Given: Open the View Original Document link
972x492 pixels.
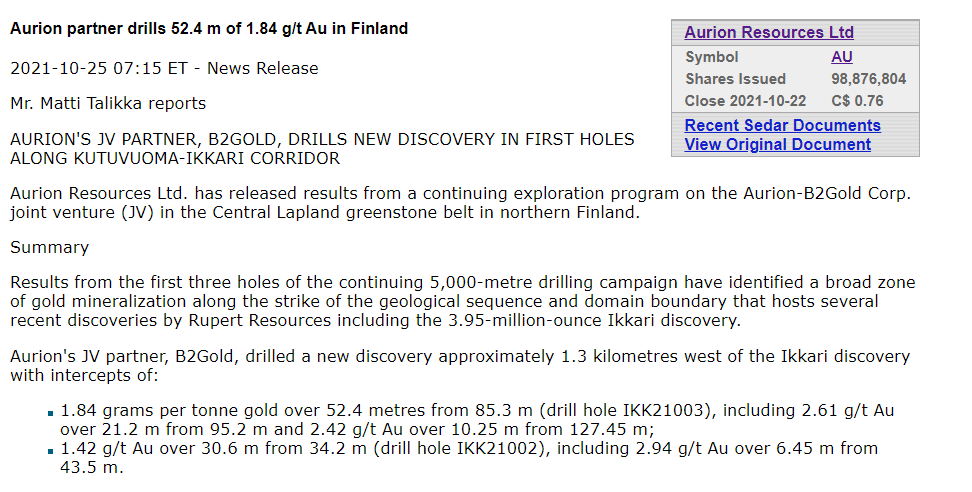Looking at the screenshot, I should point(777,144).
